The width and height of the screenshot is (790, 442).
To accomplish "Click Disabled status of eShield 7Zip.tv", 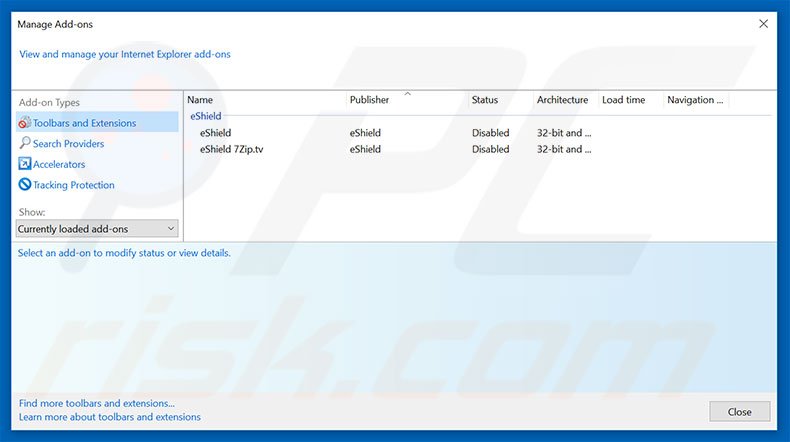I will (490, 149).
